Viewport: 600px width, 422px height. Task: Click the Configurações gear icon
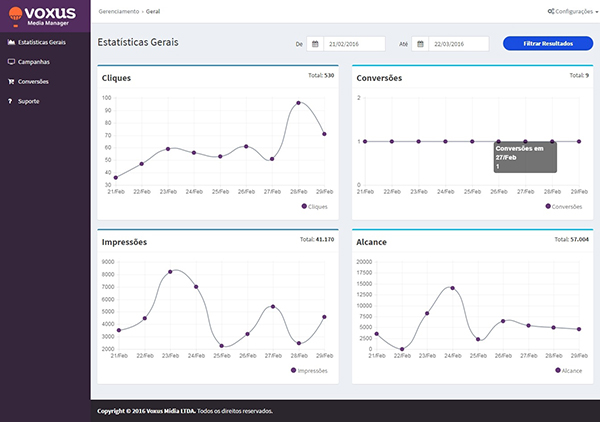coord(551,10)
